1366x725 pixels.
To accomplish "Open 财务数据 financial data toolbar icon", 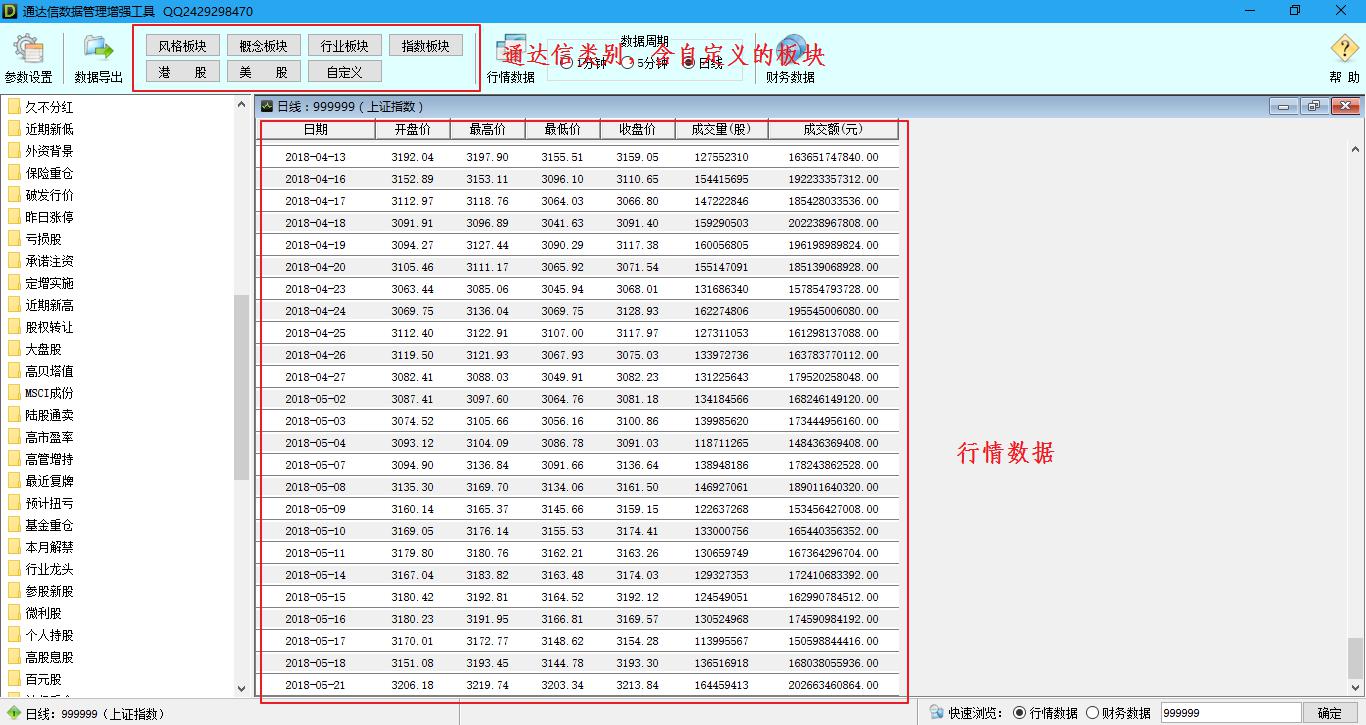I will coord(790,50).
